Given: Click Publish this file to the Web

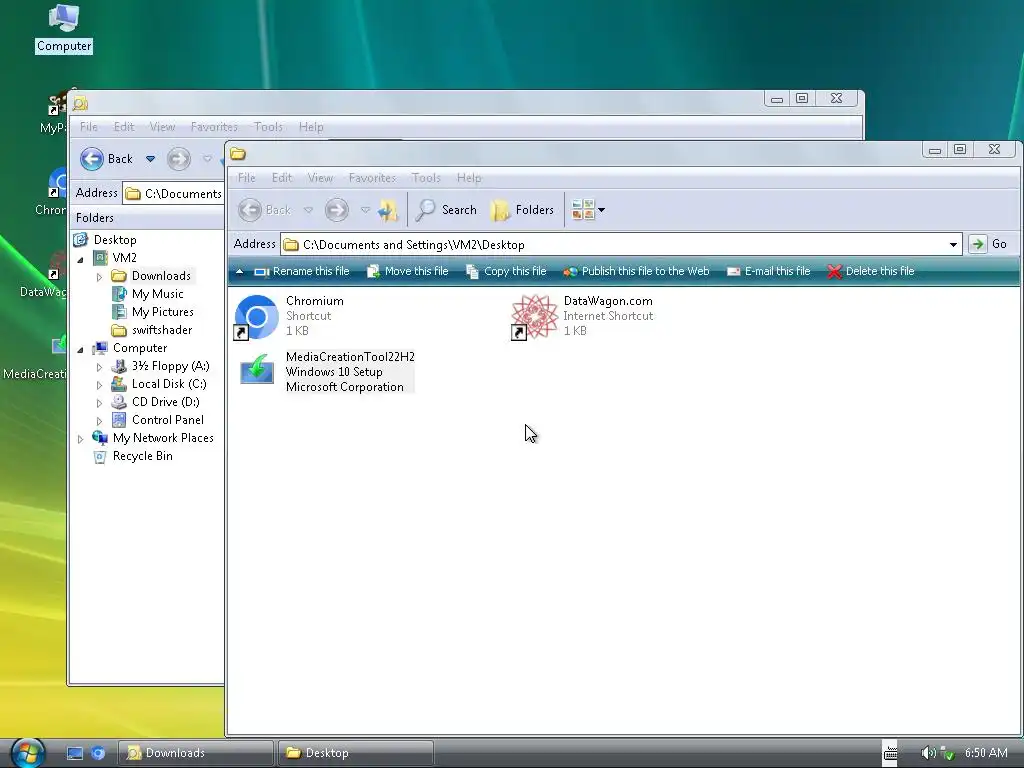Looking at the screenshot, I should [636, 271].
